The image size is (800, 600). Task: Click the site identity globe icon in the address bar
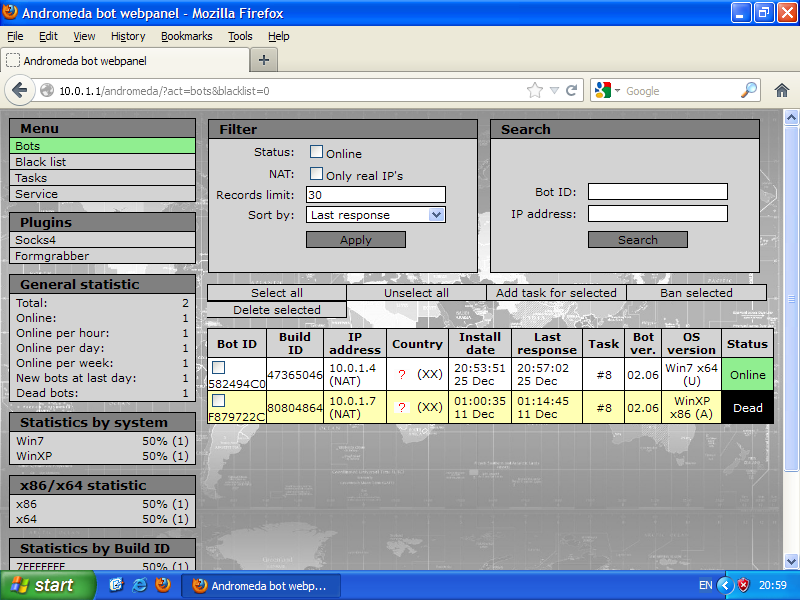pyautogui.click(x=47, y=91)
